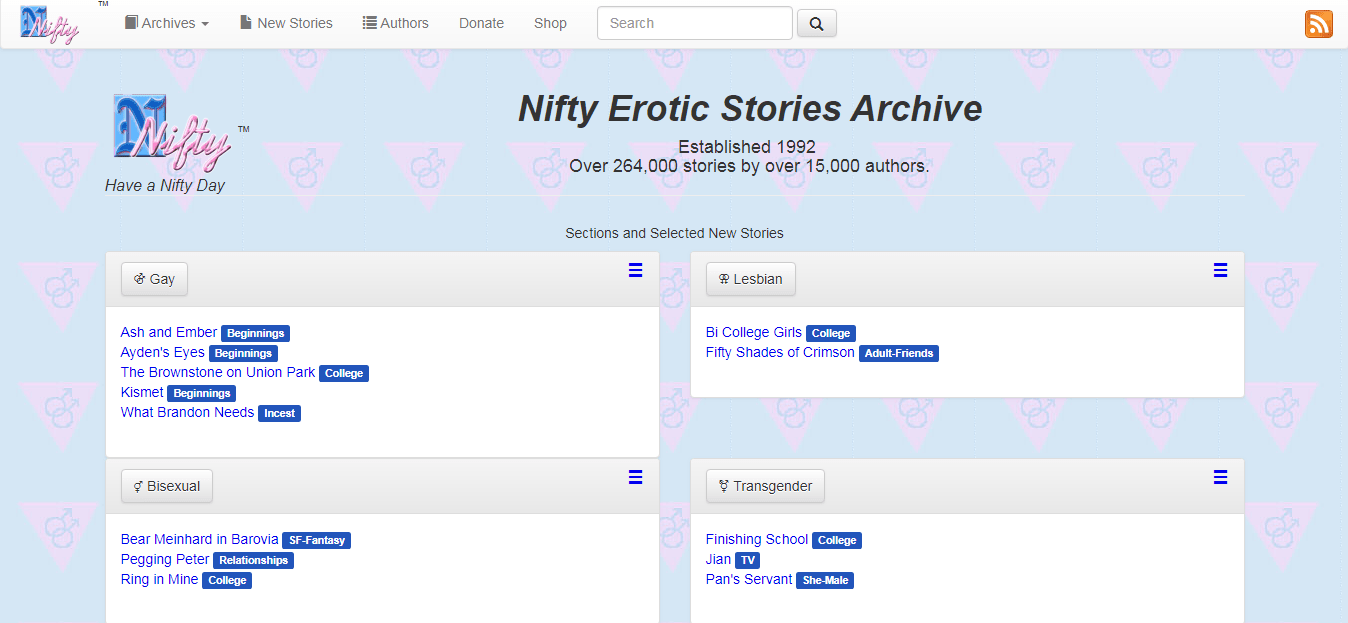Open the Authors list

(x=395, y=23)
